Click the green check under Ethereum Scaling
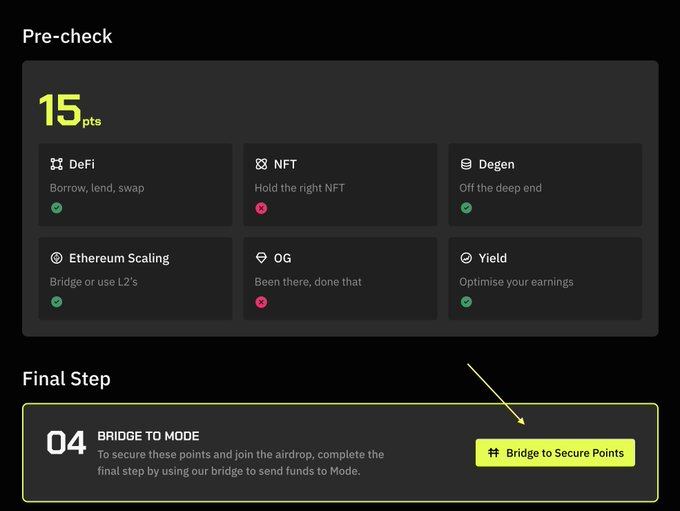 tap(57, 302)
